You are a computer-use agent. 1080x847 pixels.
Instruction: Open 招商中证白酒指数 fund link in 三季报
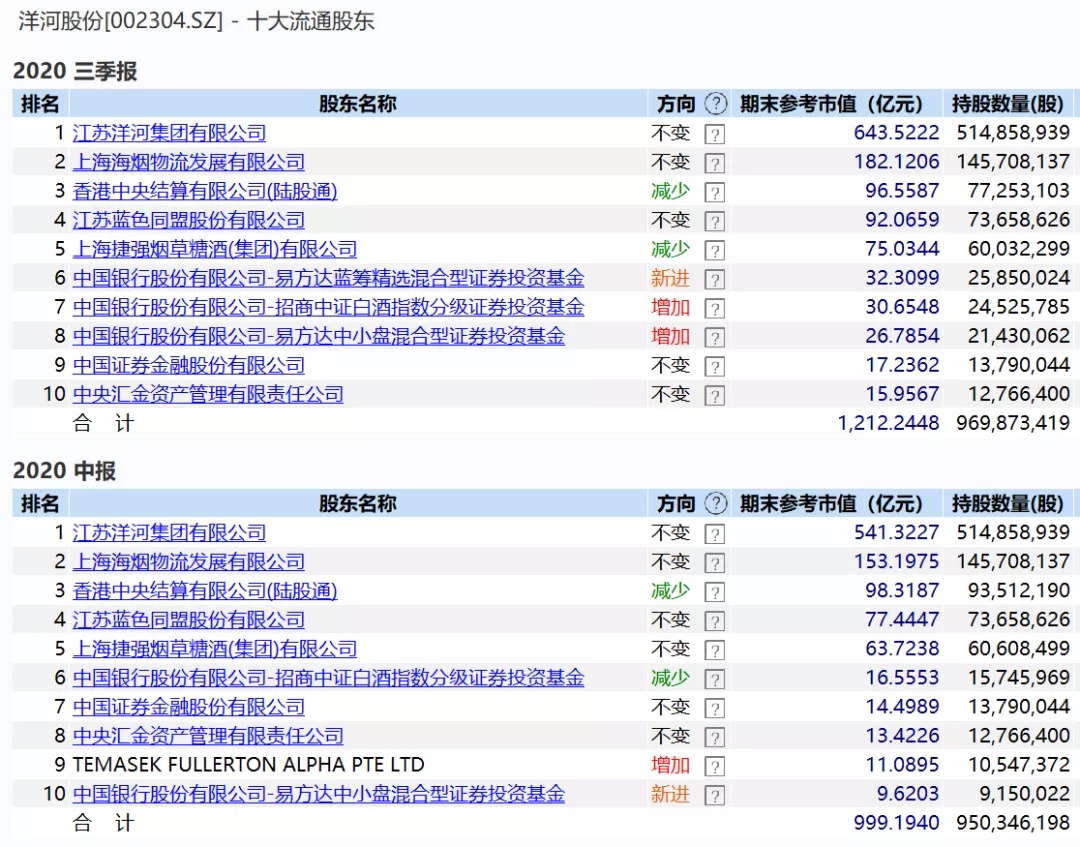point(329,306)
